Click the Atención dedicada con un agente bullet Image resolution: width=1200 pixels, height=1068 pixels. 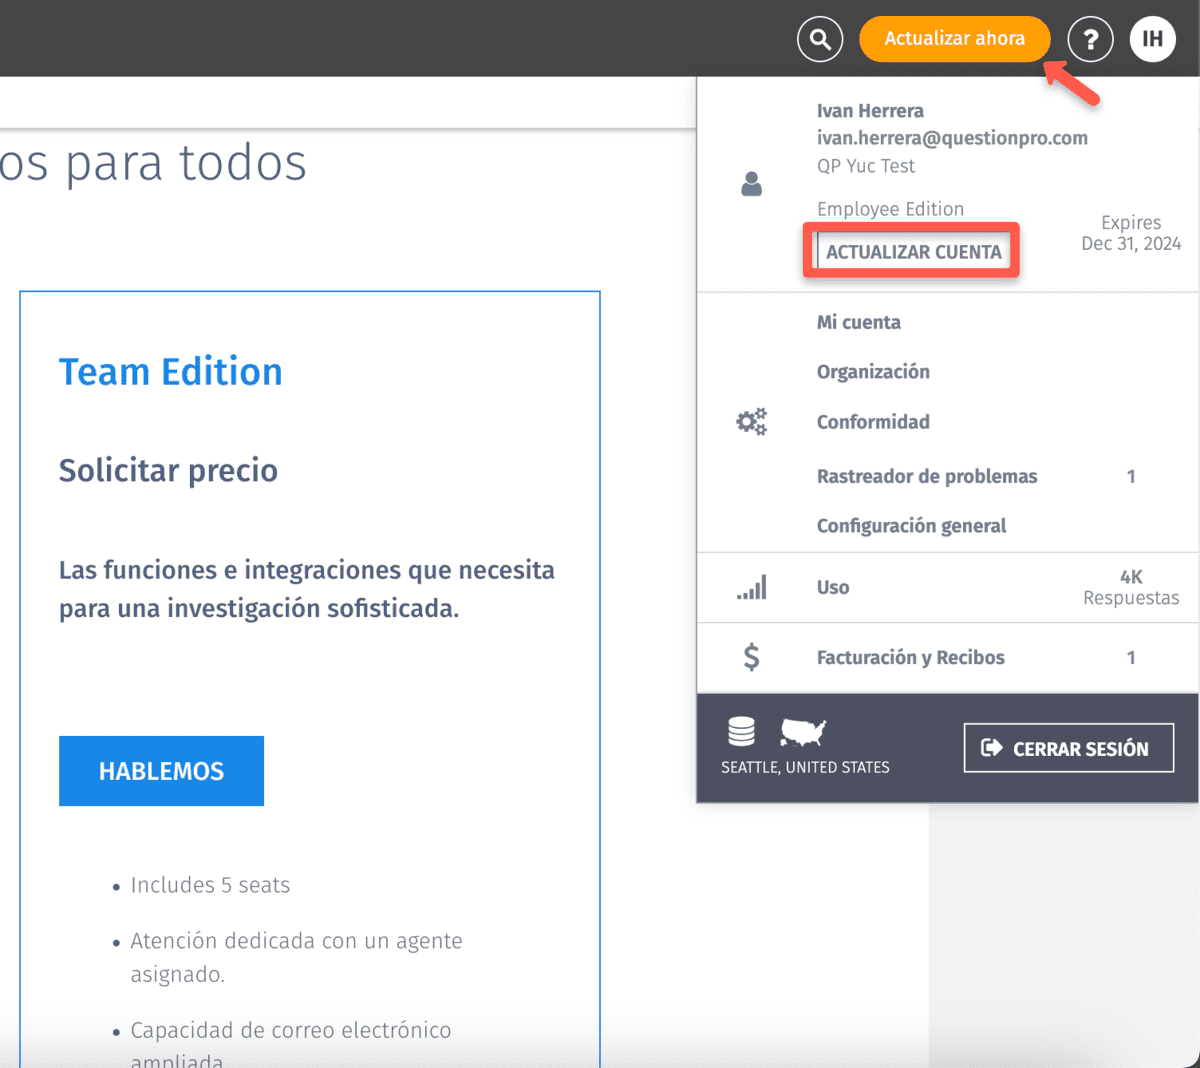point(296,957)
